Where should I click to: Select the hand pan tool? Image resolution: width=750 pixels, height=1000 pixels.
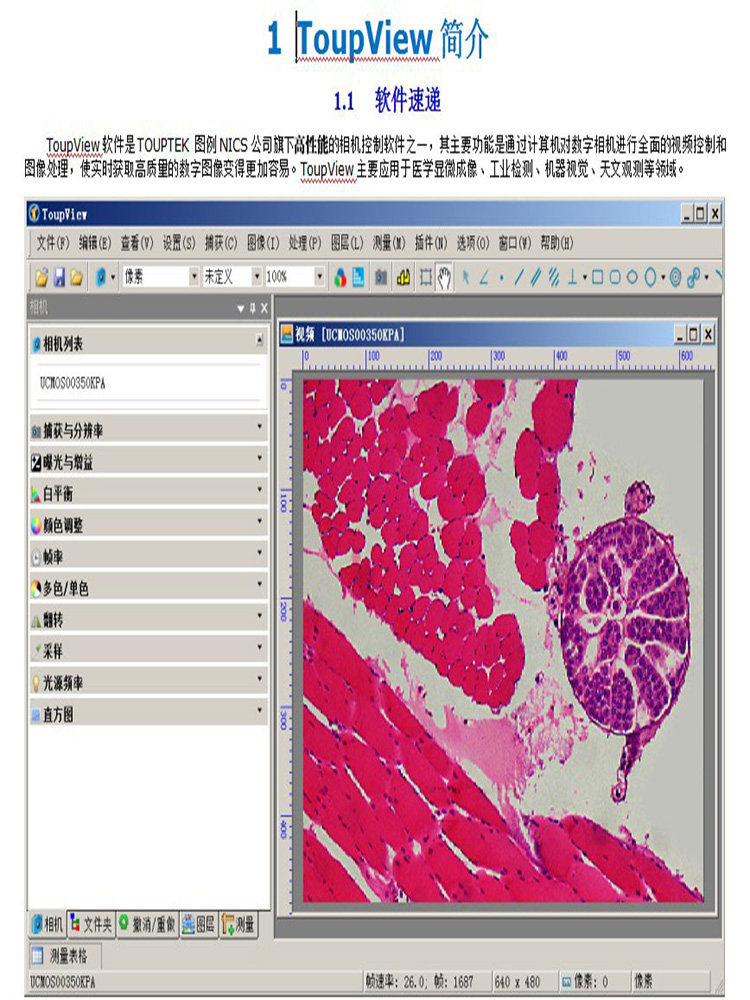tap(444, 277)
